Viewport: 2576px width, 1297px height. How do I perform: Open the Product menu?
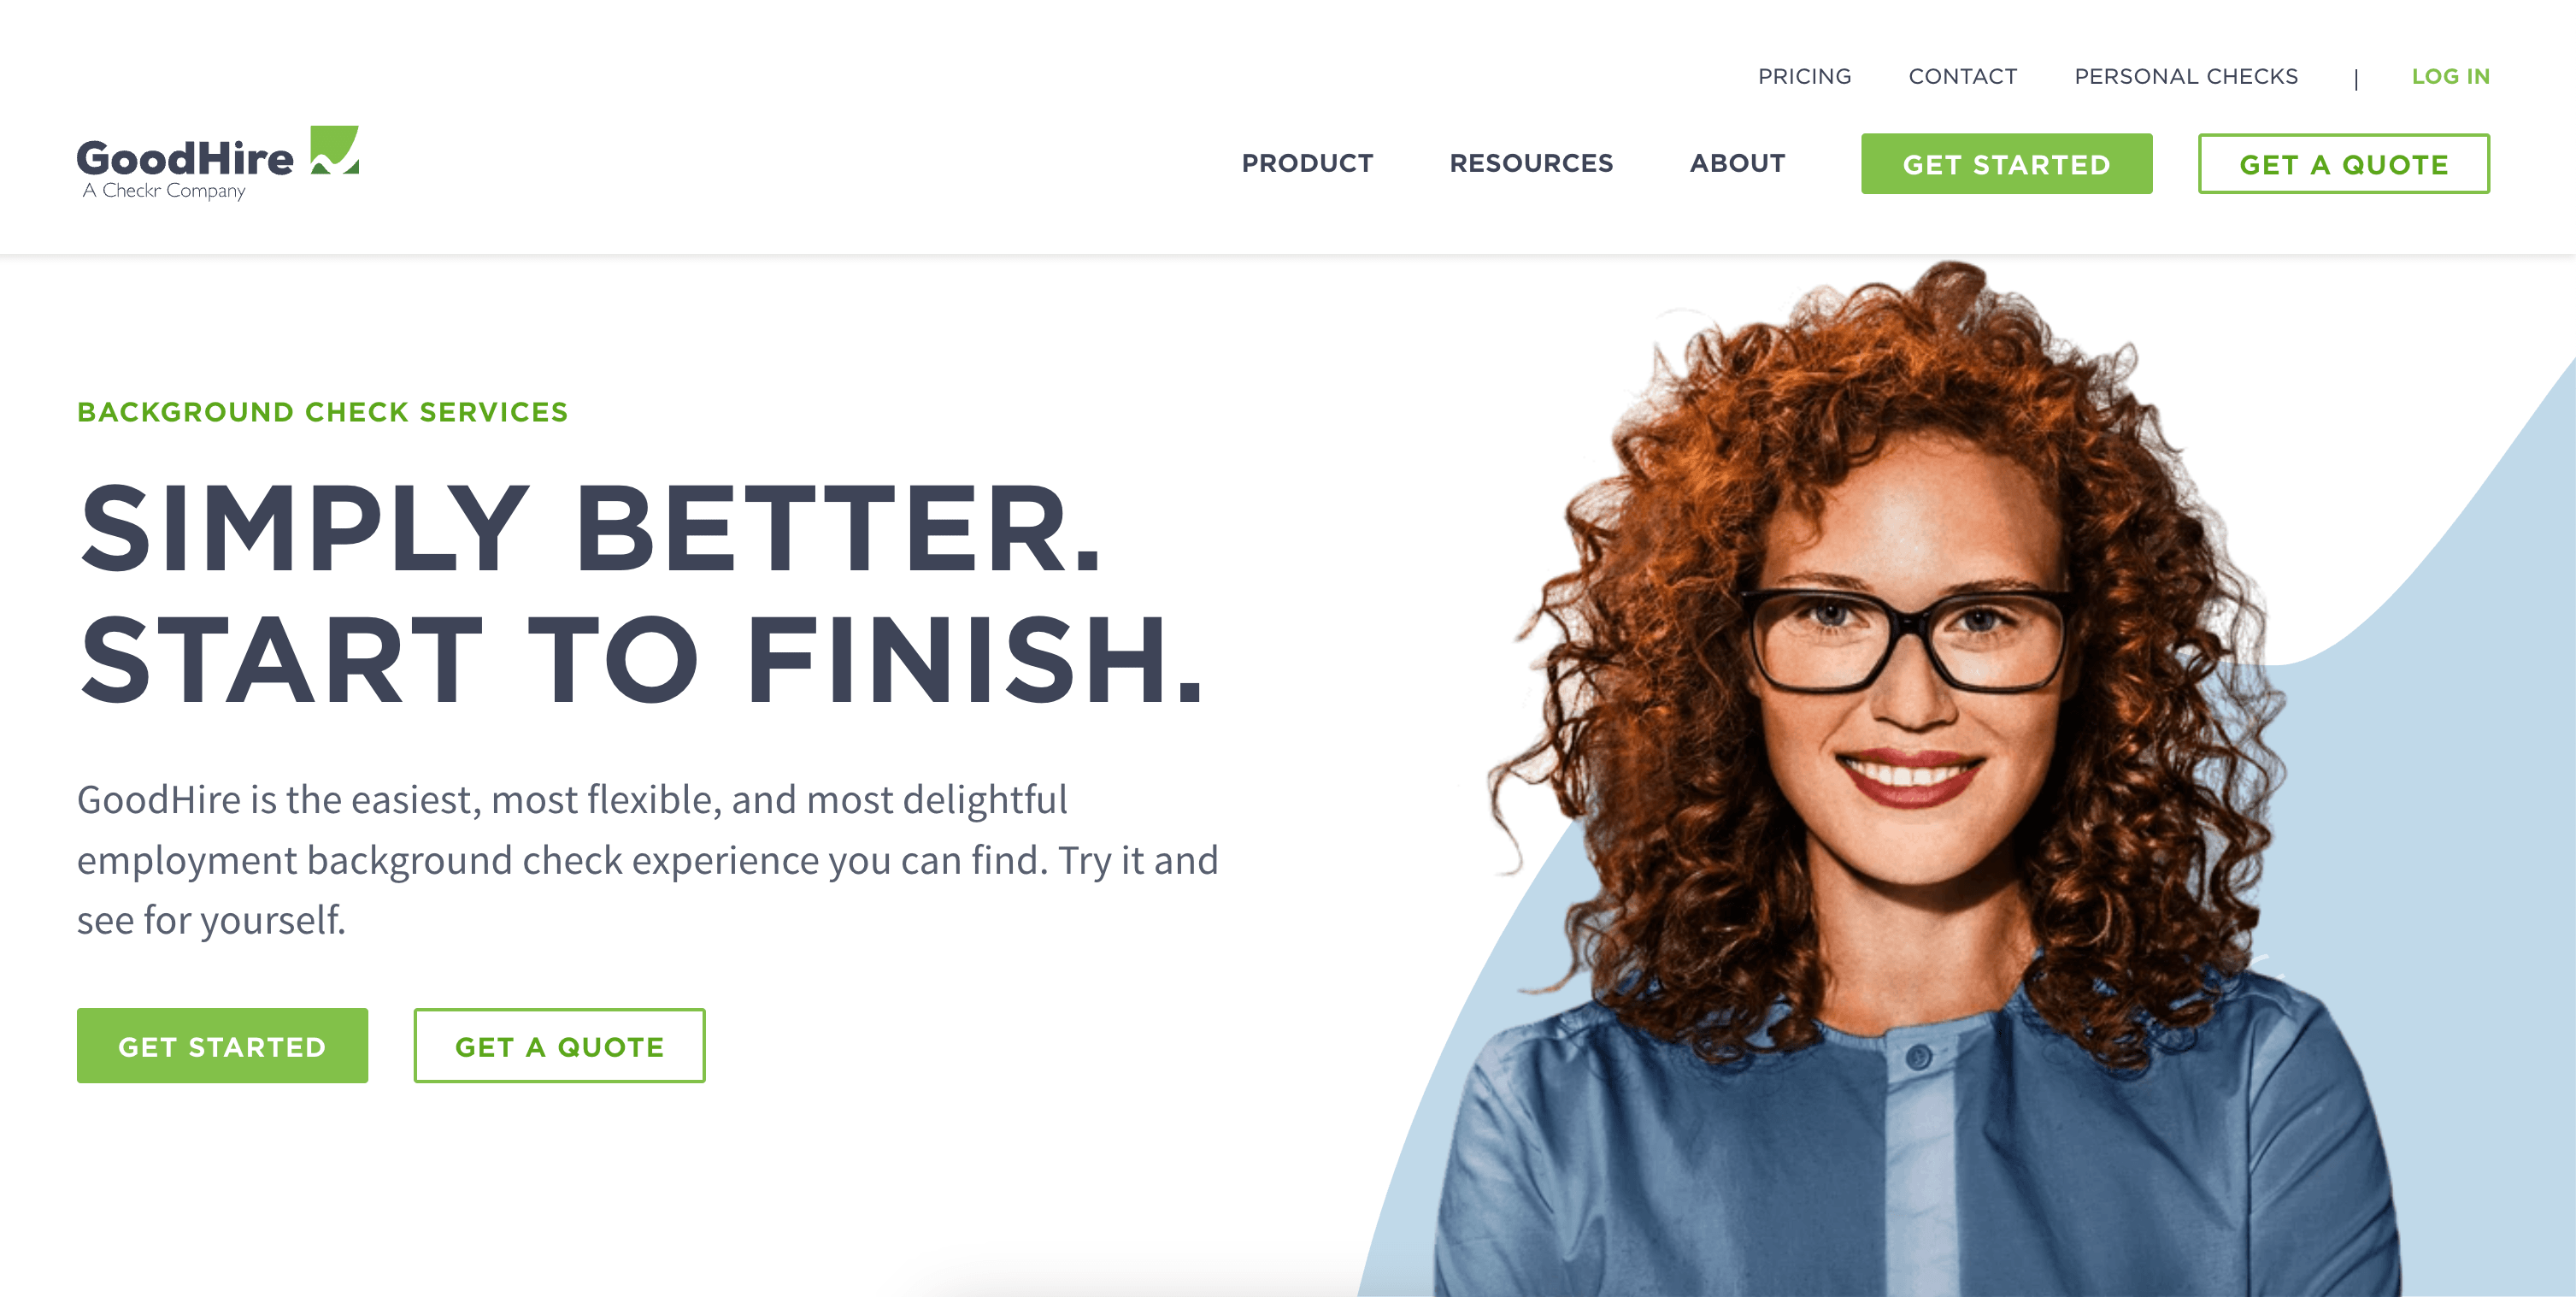pos(1307,163)
